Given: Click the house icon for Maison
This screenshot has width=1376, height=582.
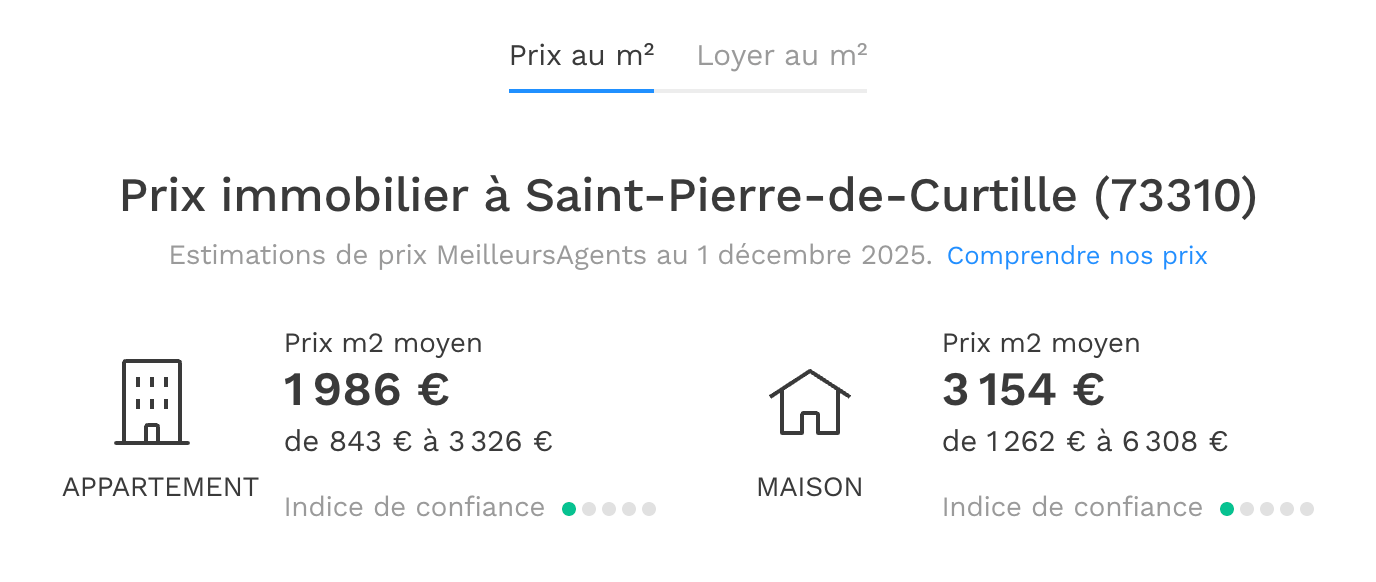Looking at the screenshot, I should click(809, 402).
